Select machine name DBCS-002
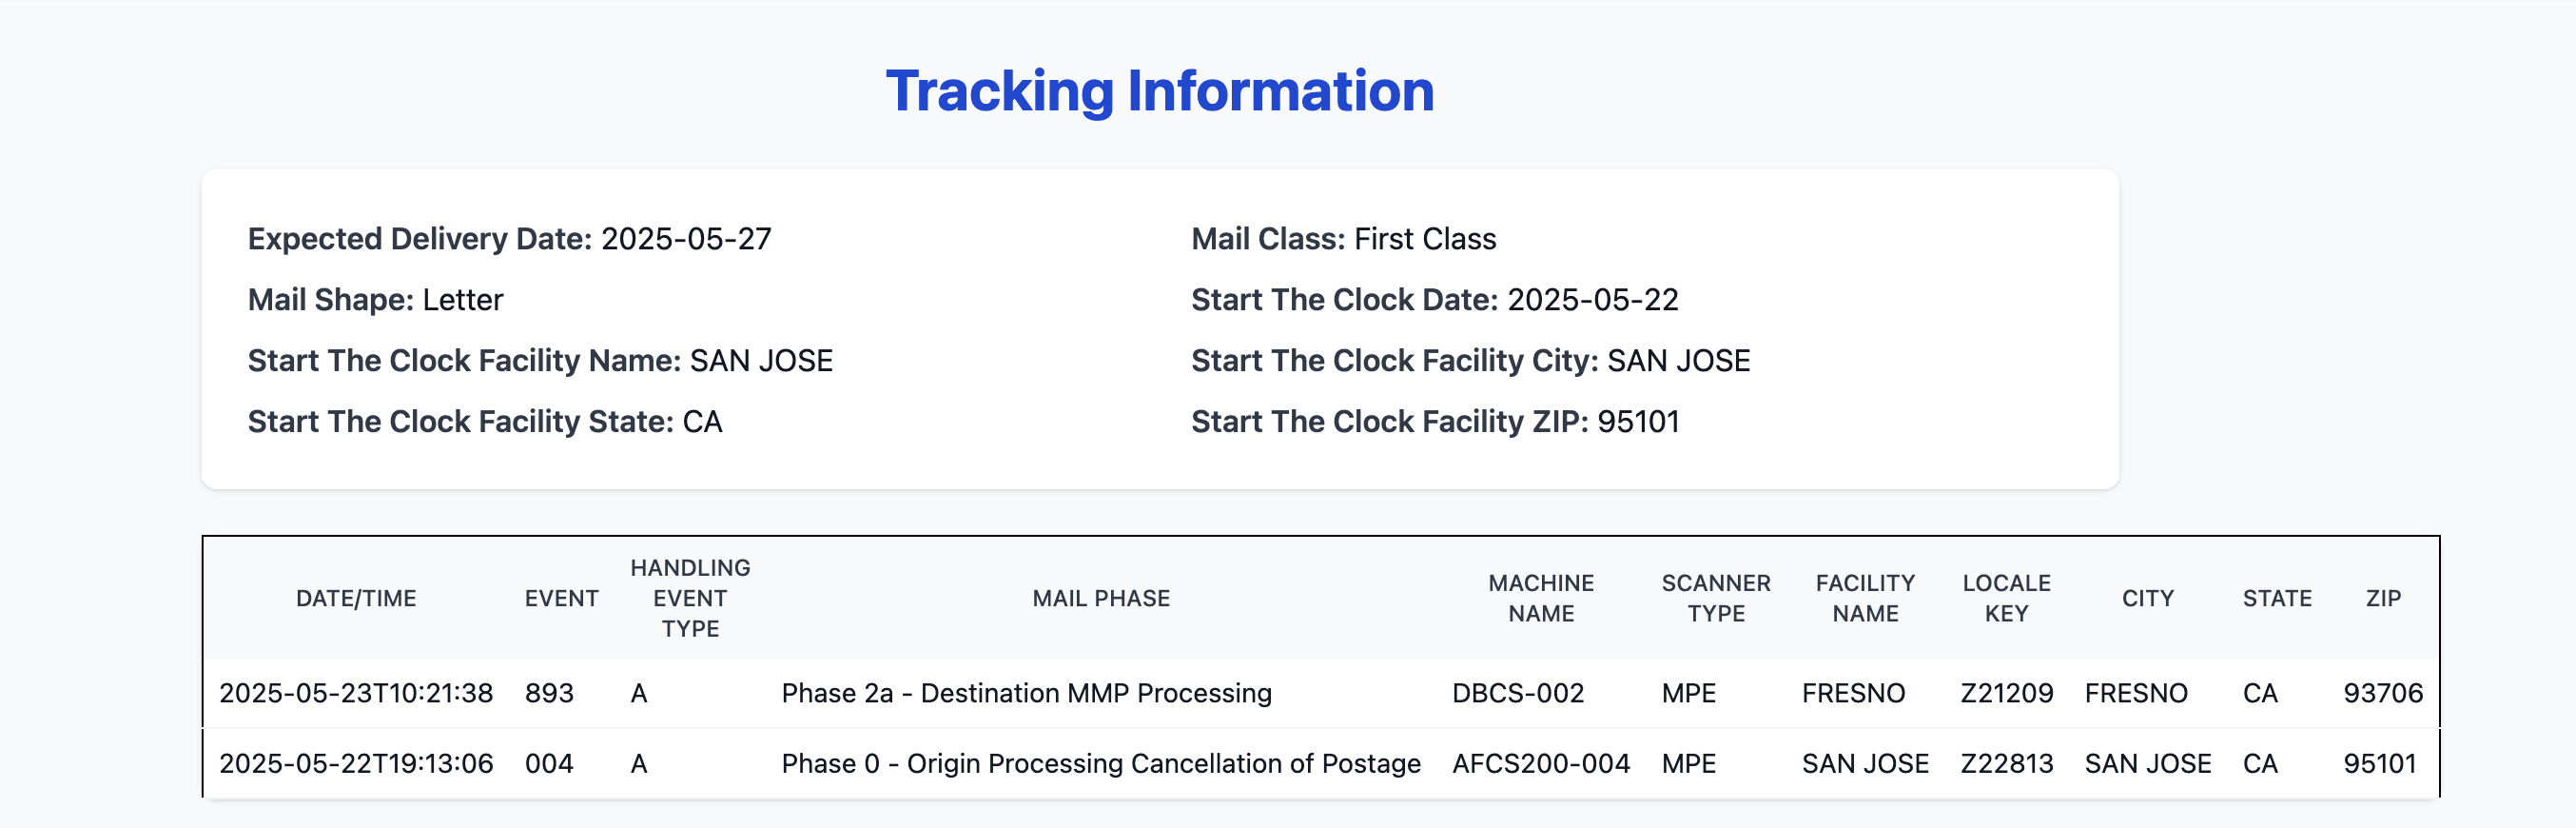Screen dimensions: 2576x828 1517,693
